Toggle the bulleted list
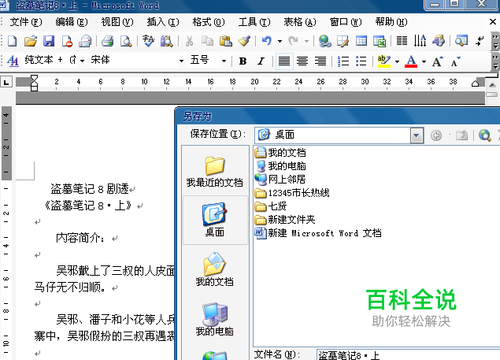This screenshot has width=500, height=360. [x=361, y=61]
